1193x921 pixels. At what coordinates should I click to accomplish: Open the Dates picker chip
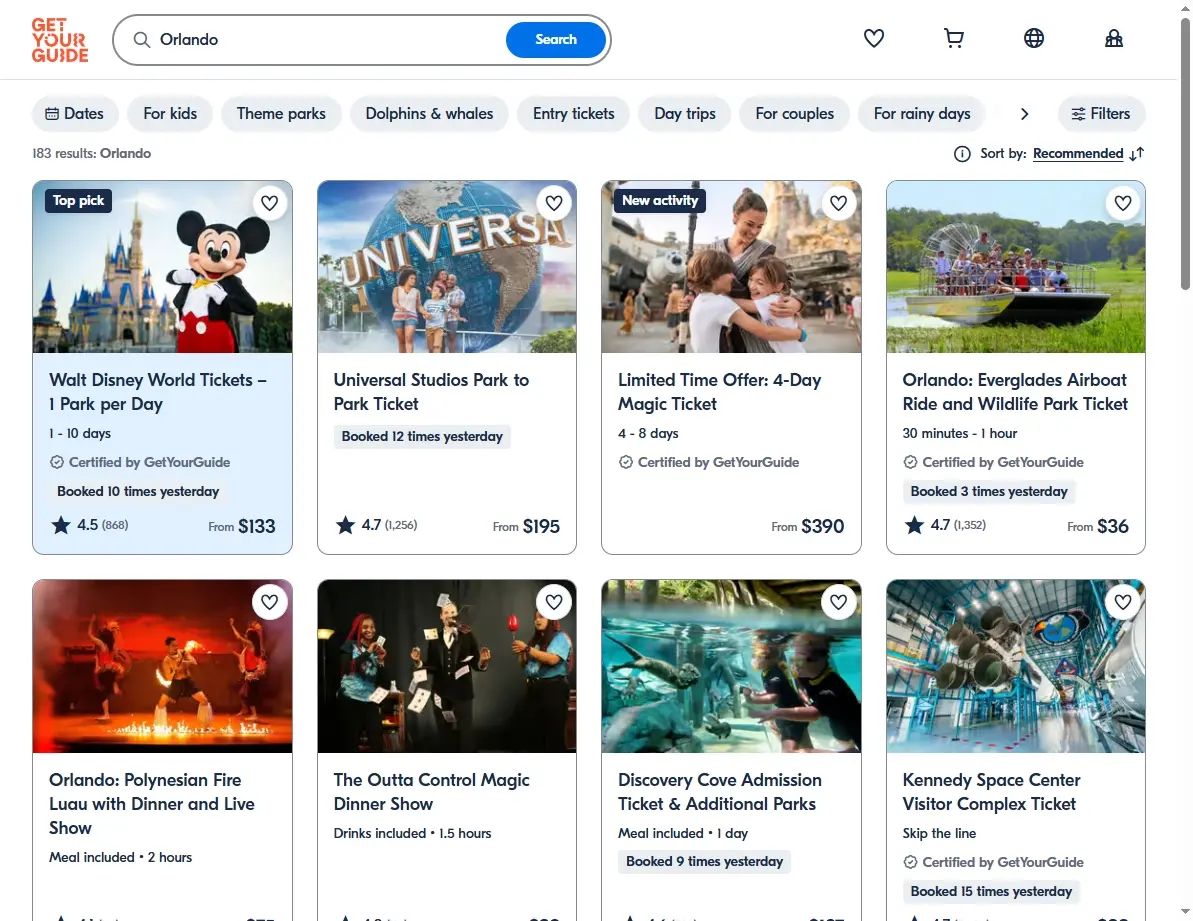[75, 114]
